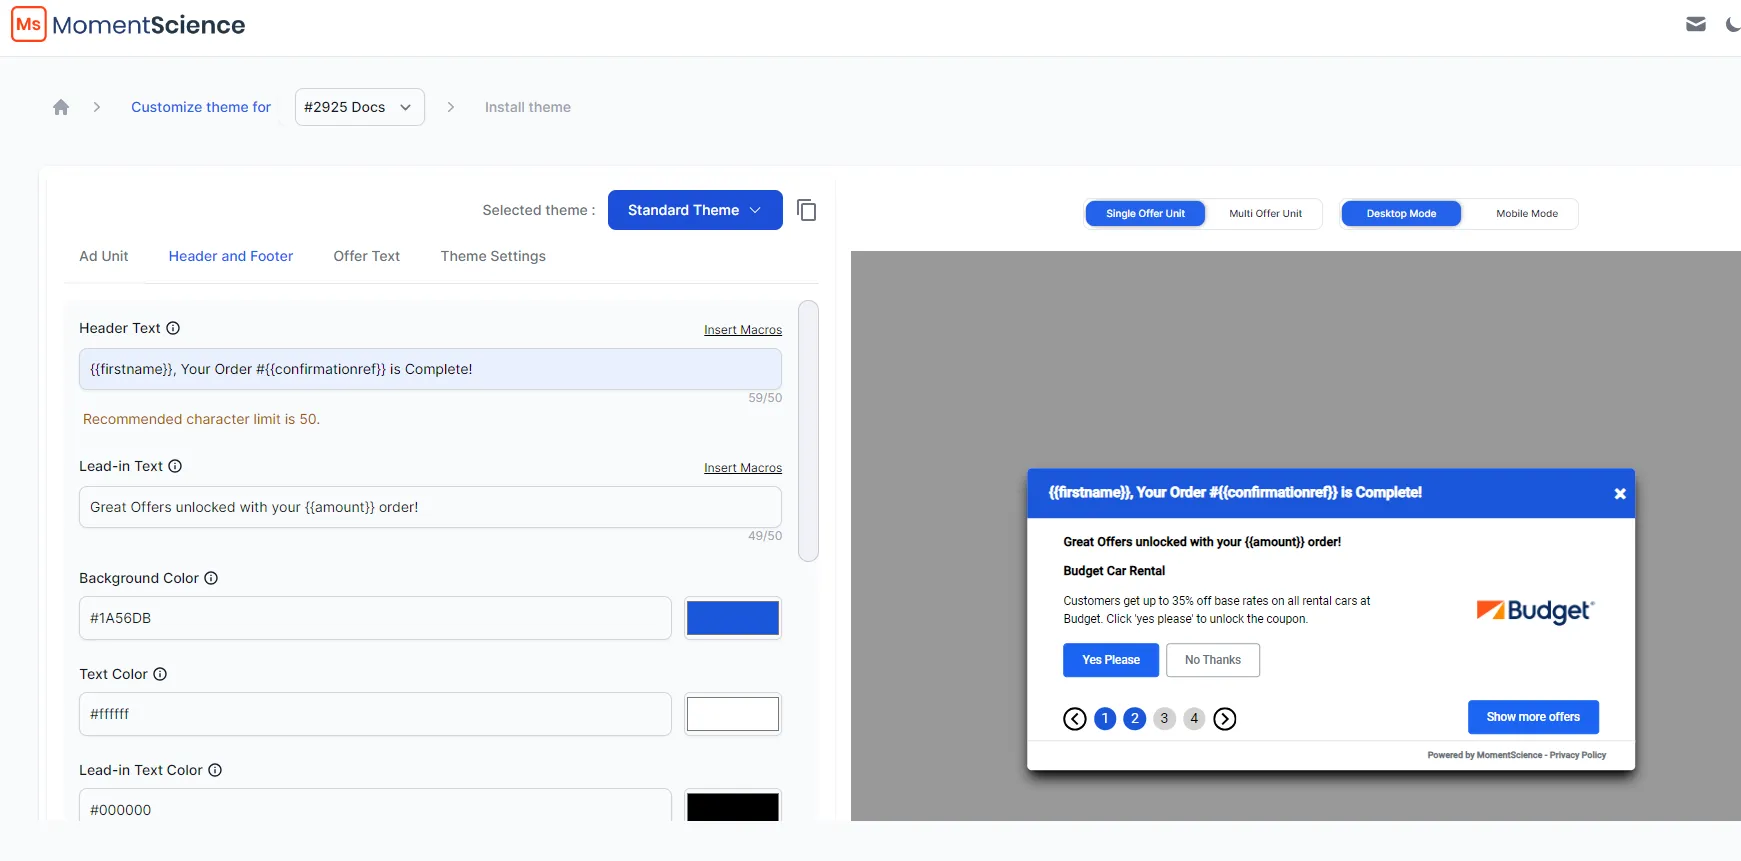The image size is (1741, 861).
Task: Click Show more offers button
Action: 1533,717
